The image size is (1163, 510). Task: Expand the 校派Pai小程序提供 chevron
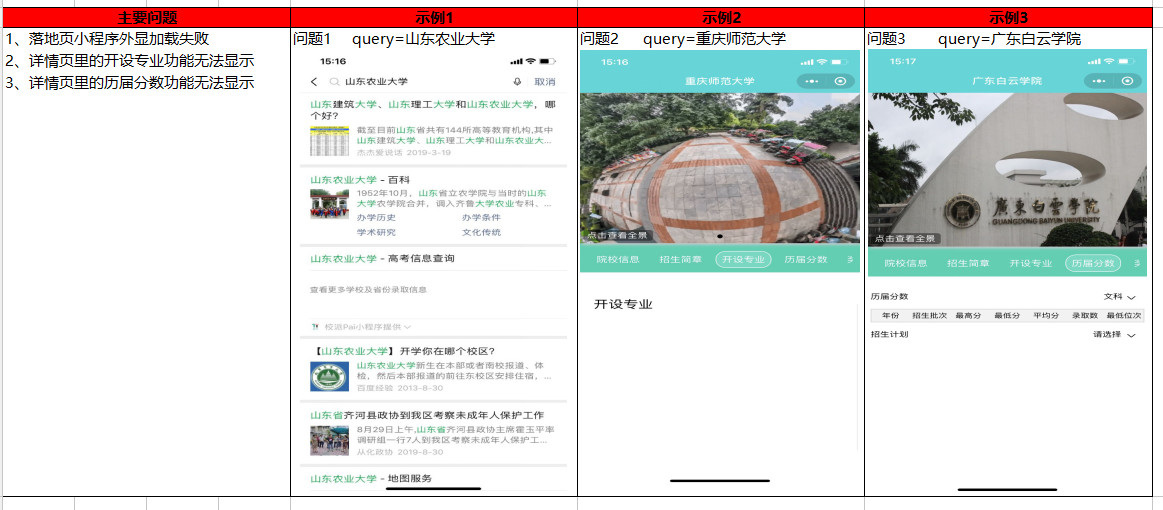coord(408,326)
